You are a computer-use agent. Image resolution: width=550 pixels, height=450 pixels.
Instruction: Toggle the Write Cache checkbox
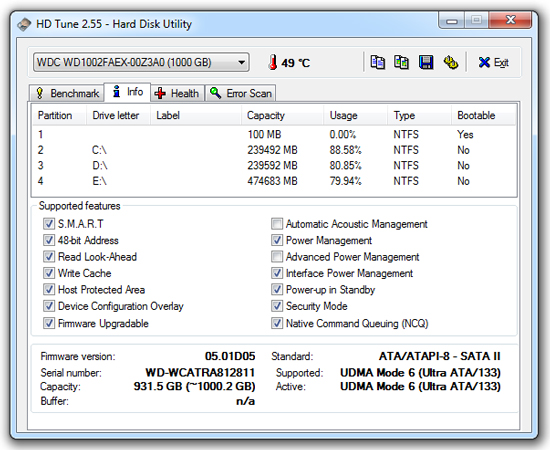click(49, 273)
